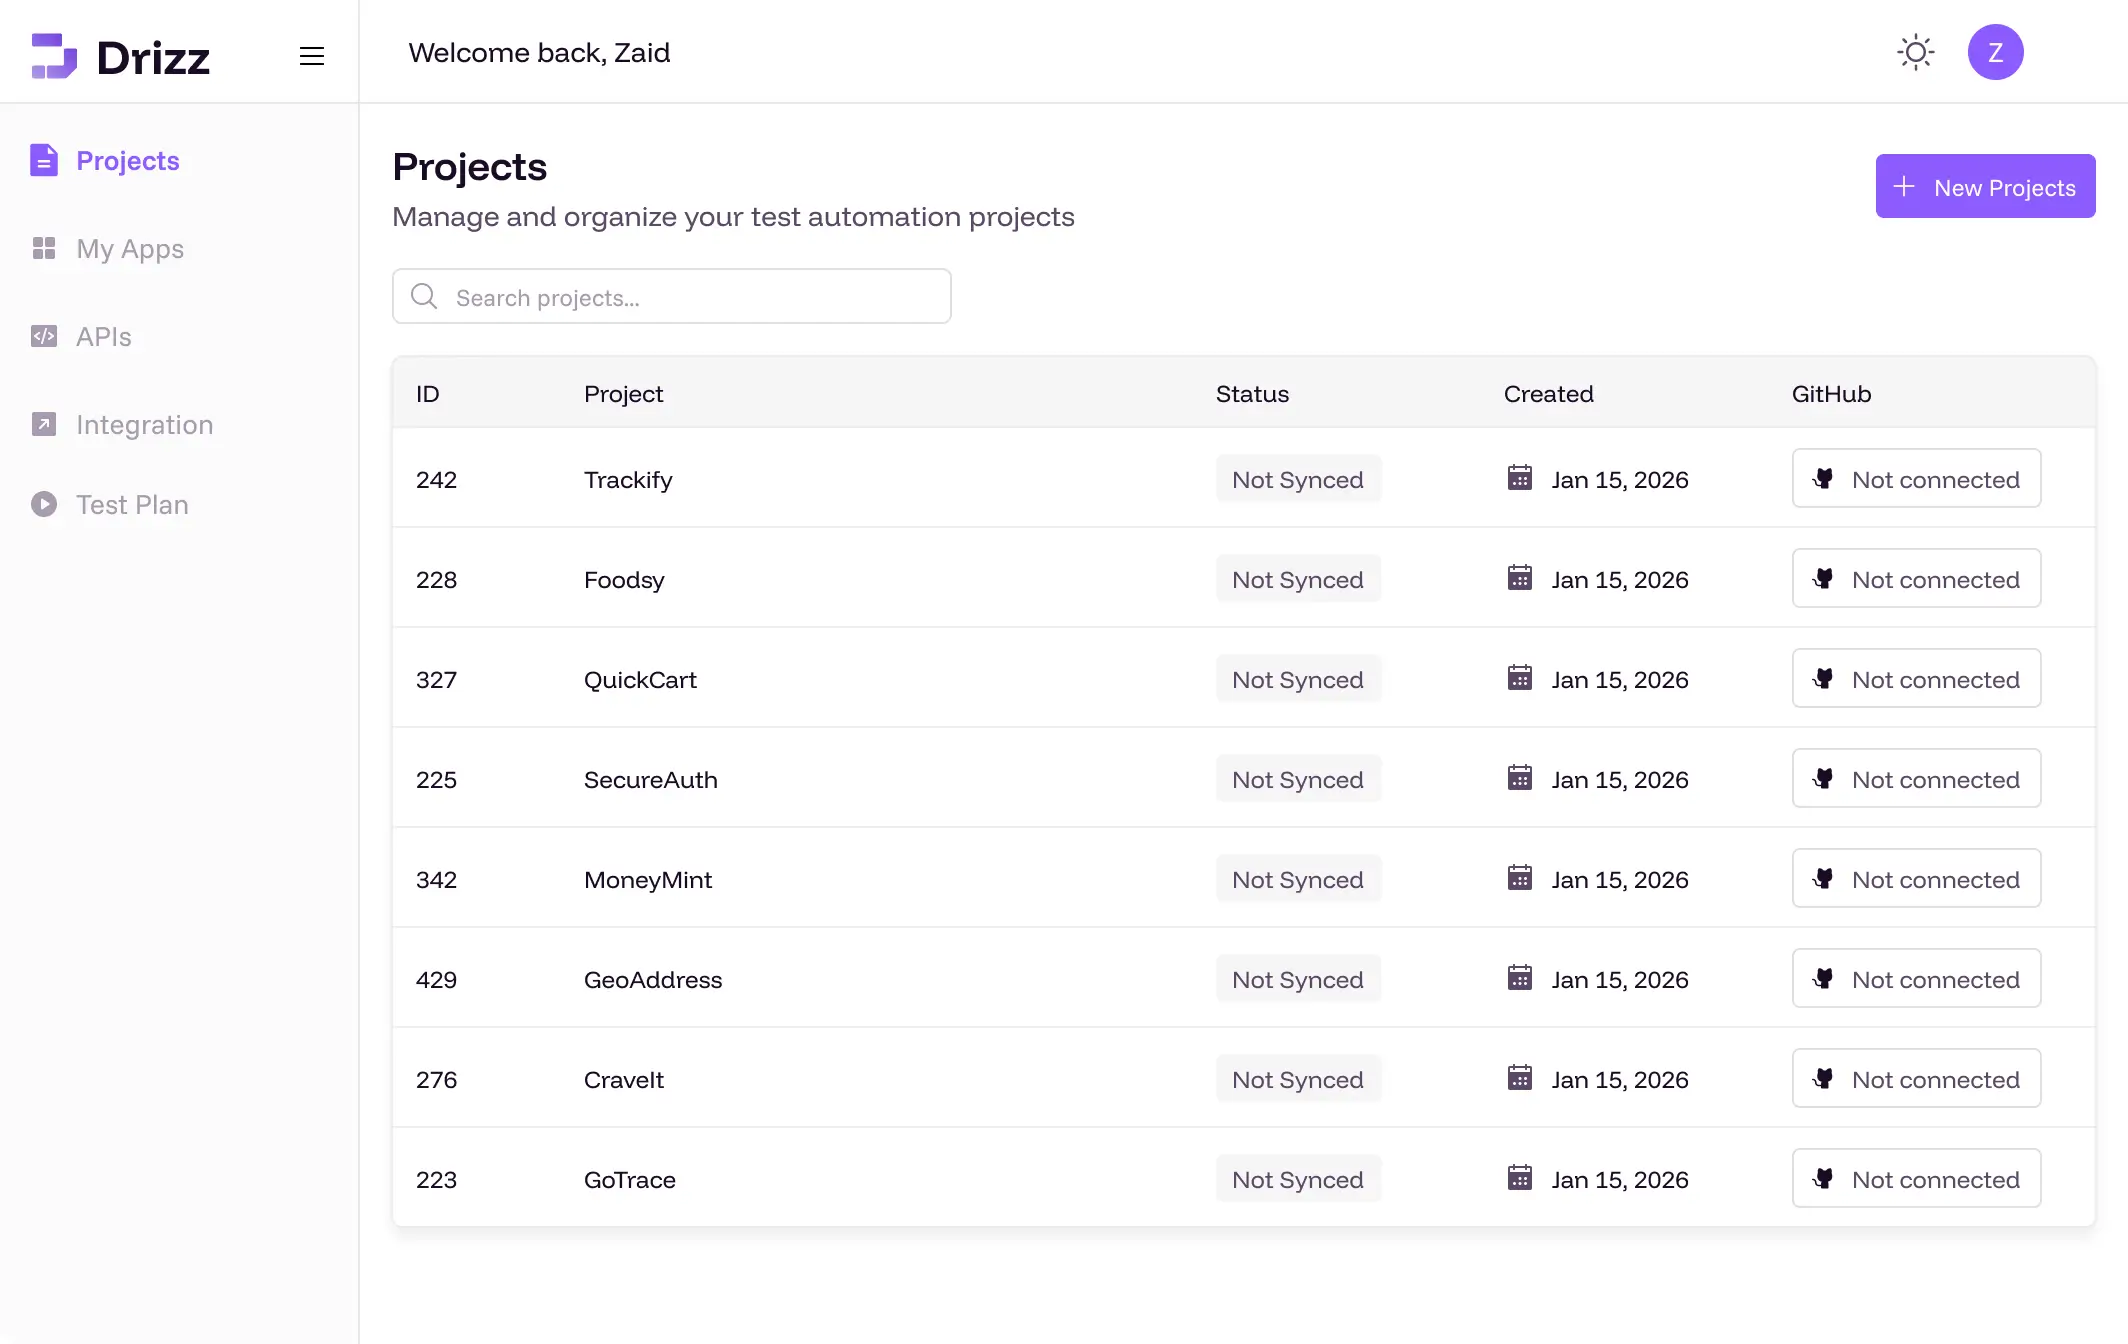Click the Integration arrow icon
This screenshot has width=2128, height=1344.
[44, 424]
